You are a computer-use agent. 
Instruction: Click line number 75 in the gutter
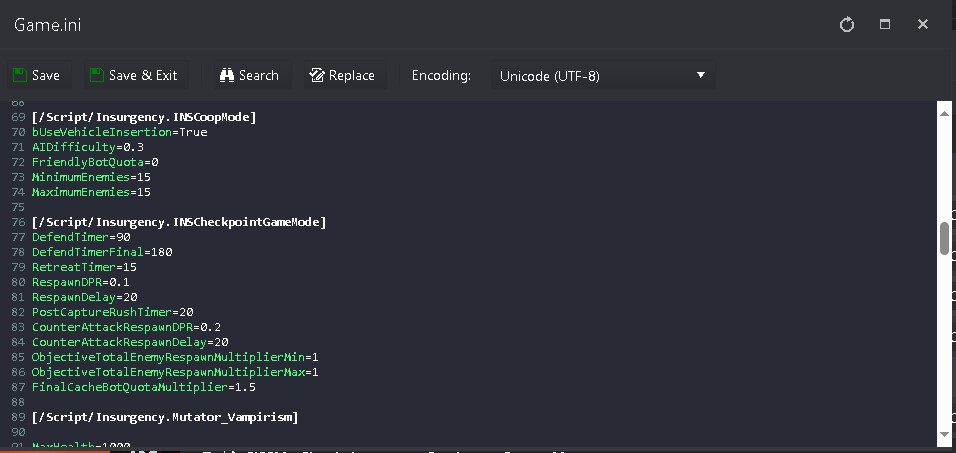pos(18,207)
